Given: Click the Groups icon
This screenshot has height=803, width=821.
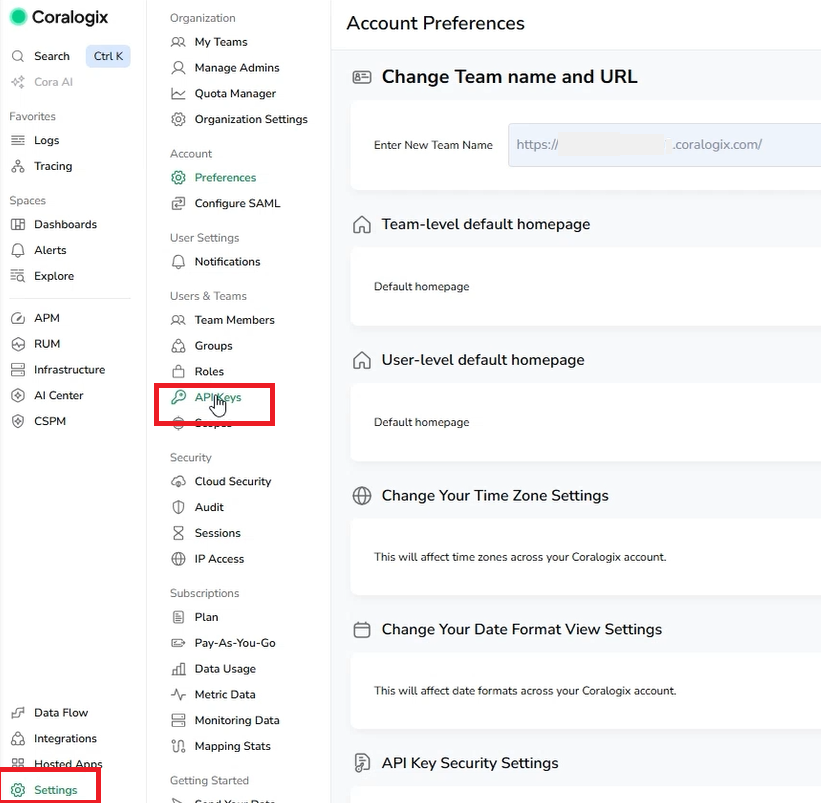Looking at the screenshot, I should click(x=178, y=345).
